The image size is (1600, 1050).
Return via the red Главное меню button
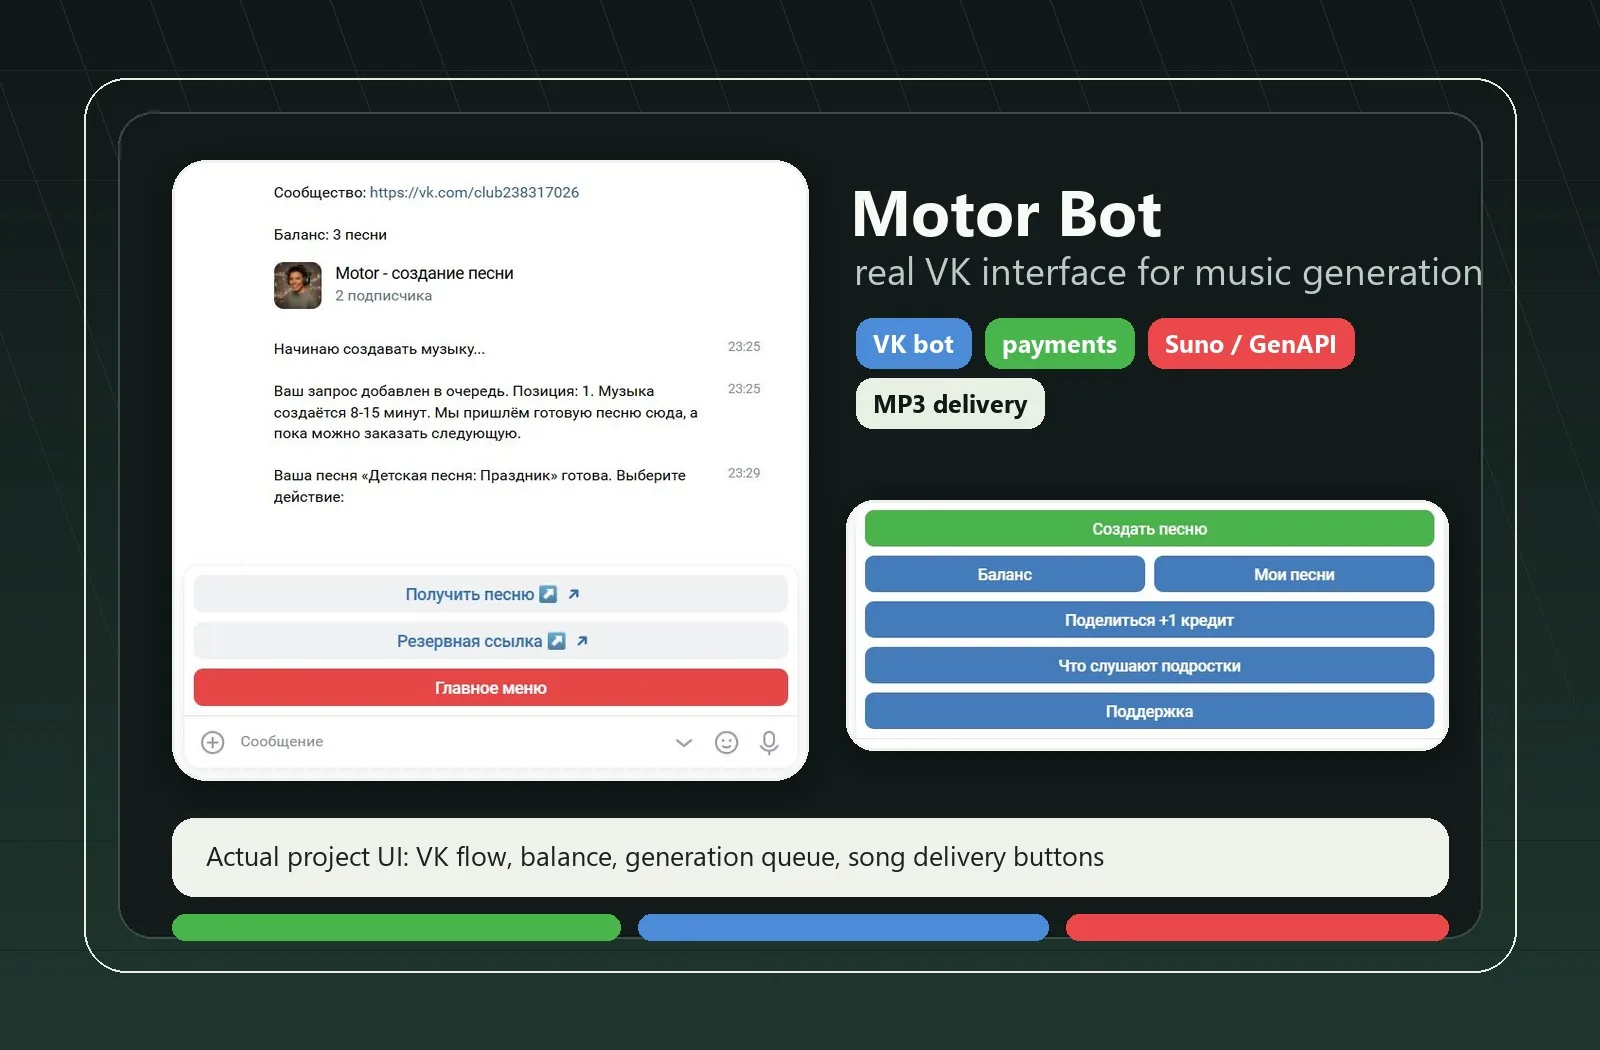pos(490,688)
